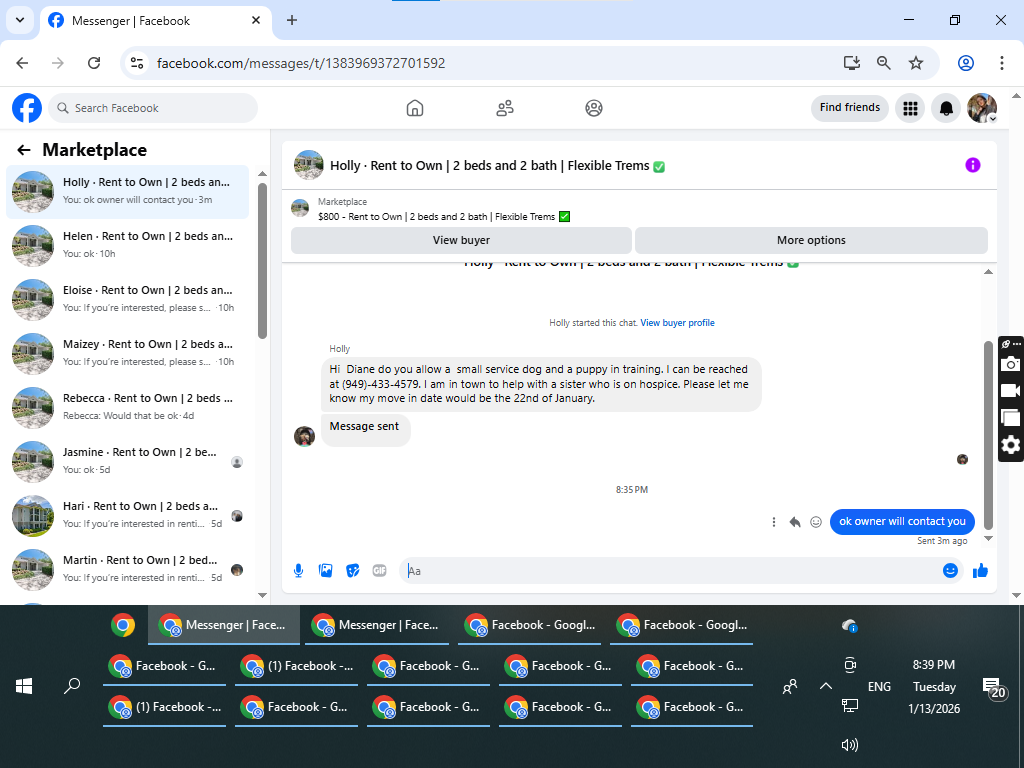Click the address bar URL
This screenshot has height=768, width=1024.
300,63
